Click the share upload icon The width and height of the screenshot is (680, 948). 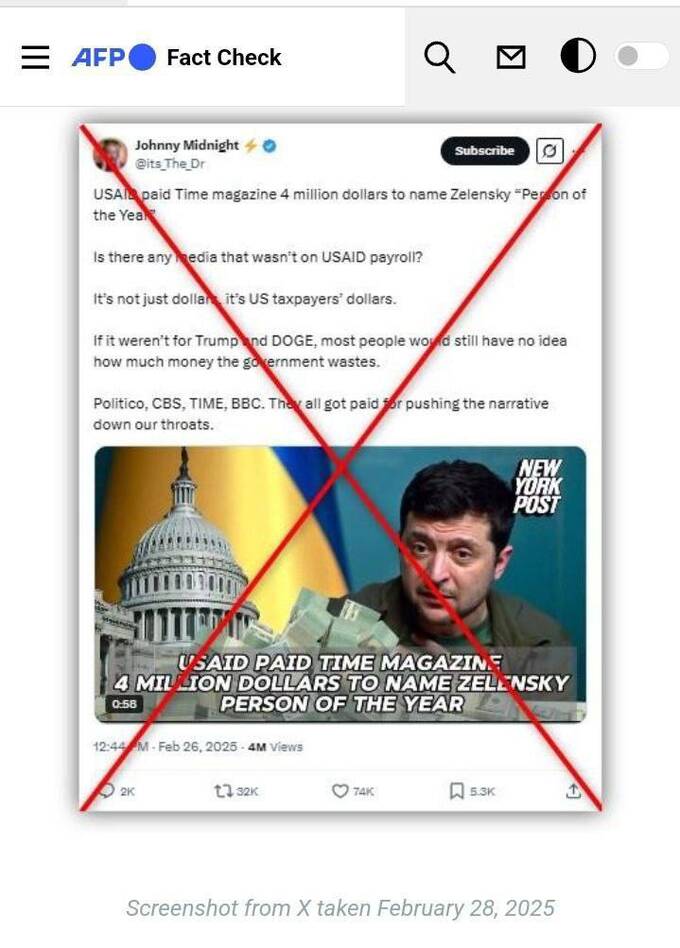click(573, 790)
